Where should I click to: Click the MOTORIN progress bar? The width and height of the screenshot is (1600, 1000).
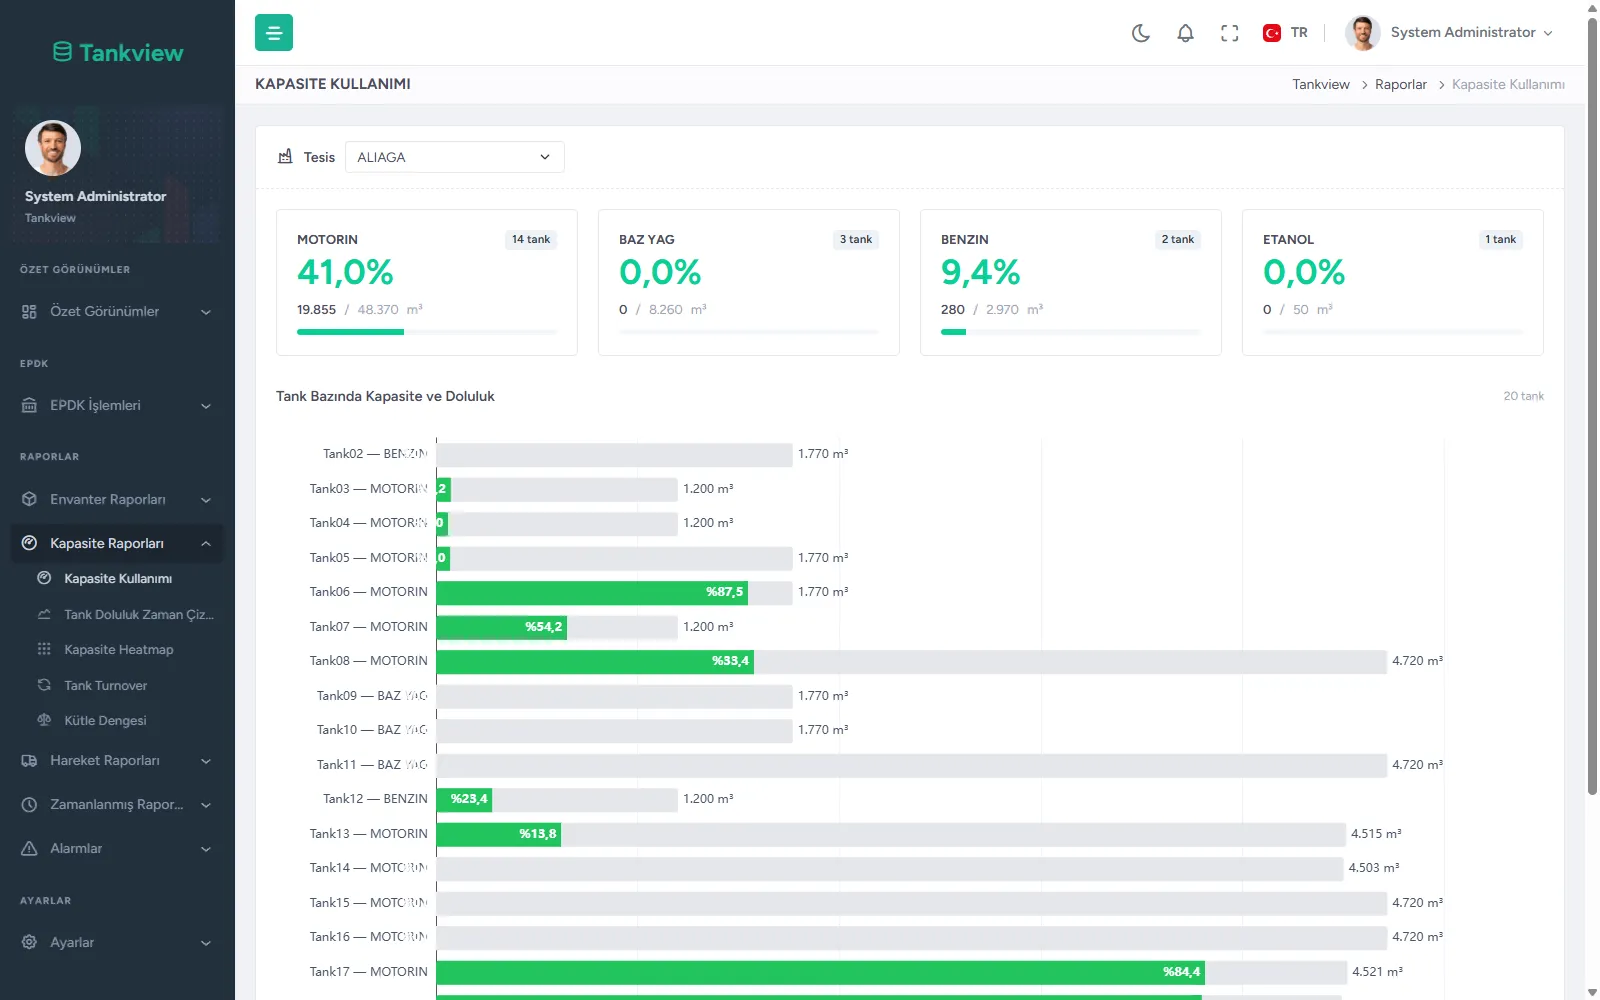(427, 332)
